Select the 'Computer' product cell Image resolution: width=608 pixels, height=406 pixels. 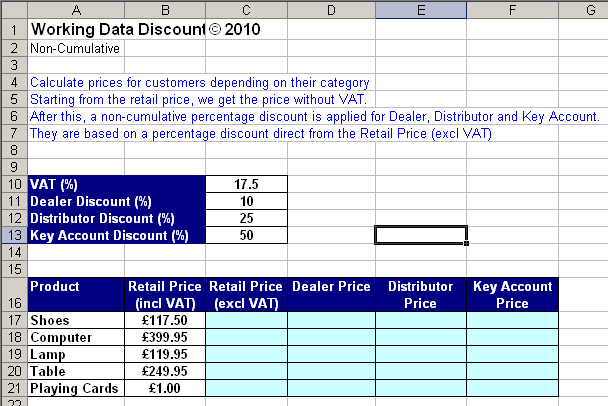76,337
